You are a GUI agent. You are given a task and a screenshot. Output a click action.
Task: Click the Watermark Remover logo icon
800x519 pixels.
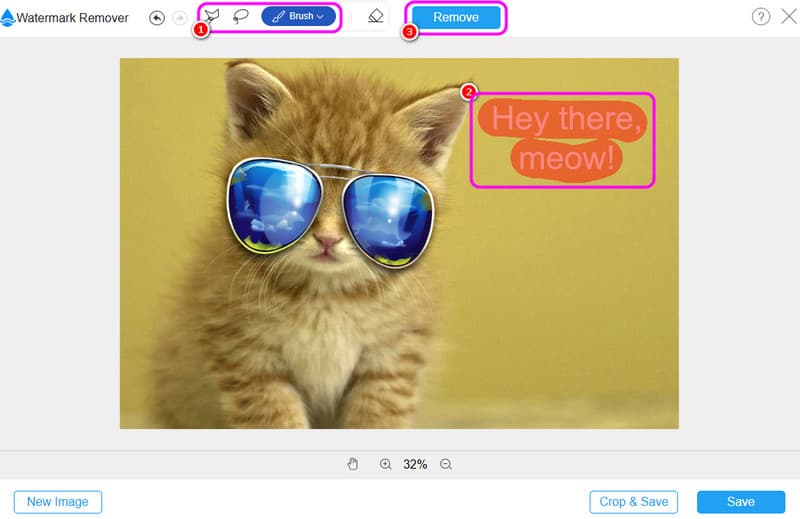click(8, 17)
